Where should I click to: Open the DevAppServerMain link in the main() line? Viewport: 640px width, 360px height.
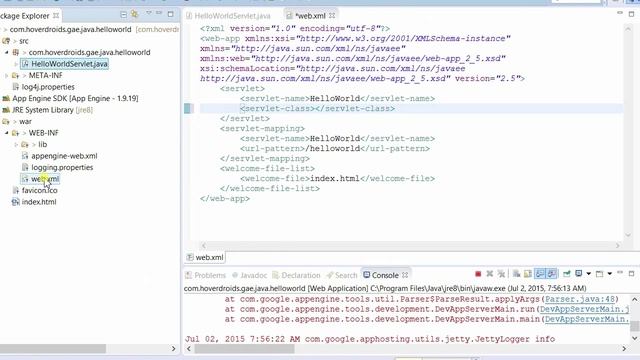tap(587, 319)
